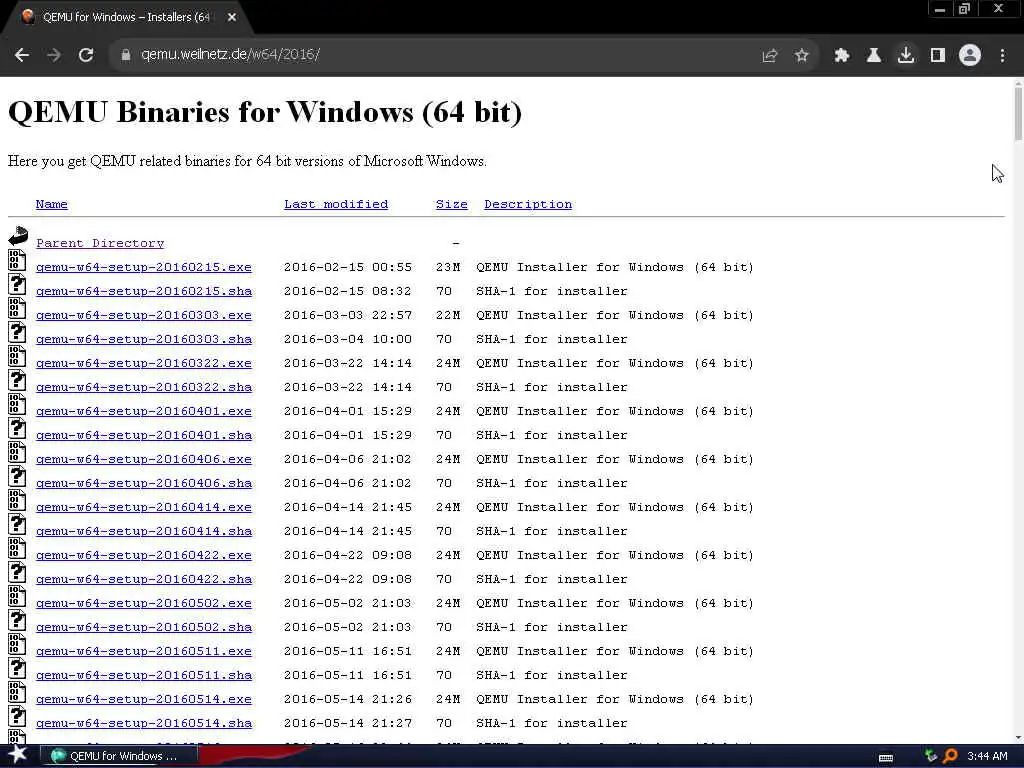Open qemu-w64-setup-20160422.sha link

pos(144,579)
